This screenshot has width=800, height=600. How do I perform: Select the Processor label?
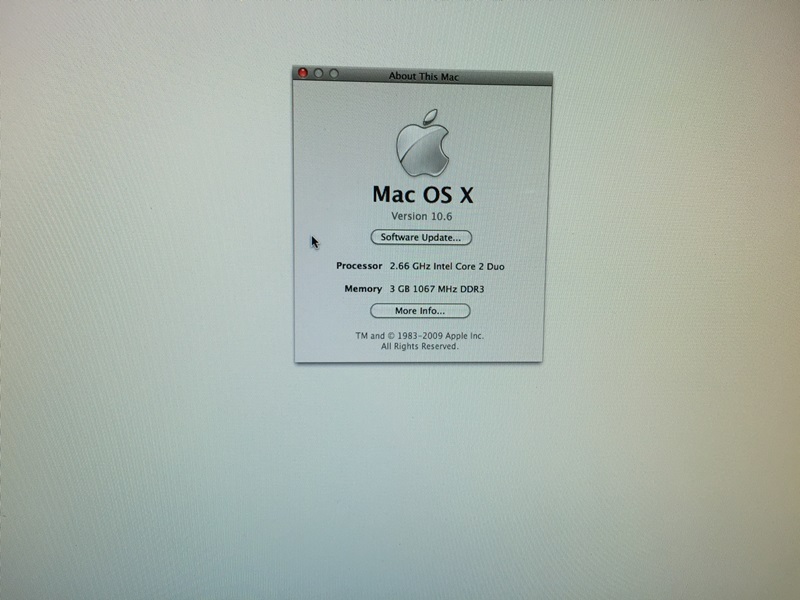pyautogui.click(x=359, y=266)
